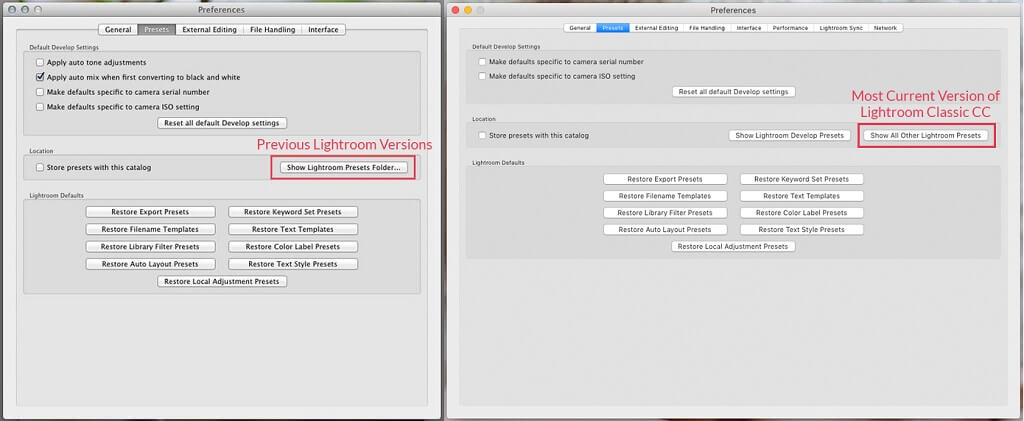This screenshot has width=1024, height=421.
Task: Restore Library Filter Presets in older-version window
Action: coord(150,247)
